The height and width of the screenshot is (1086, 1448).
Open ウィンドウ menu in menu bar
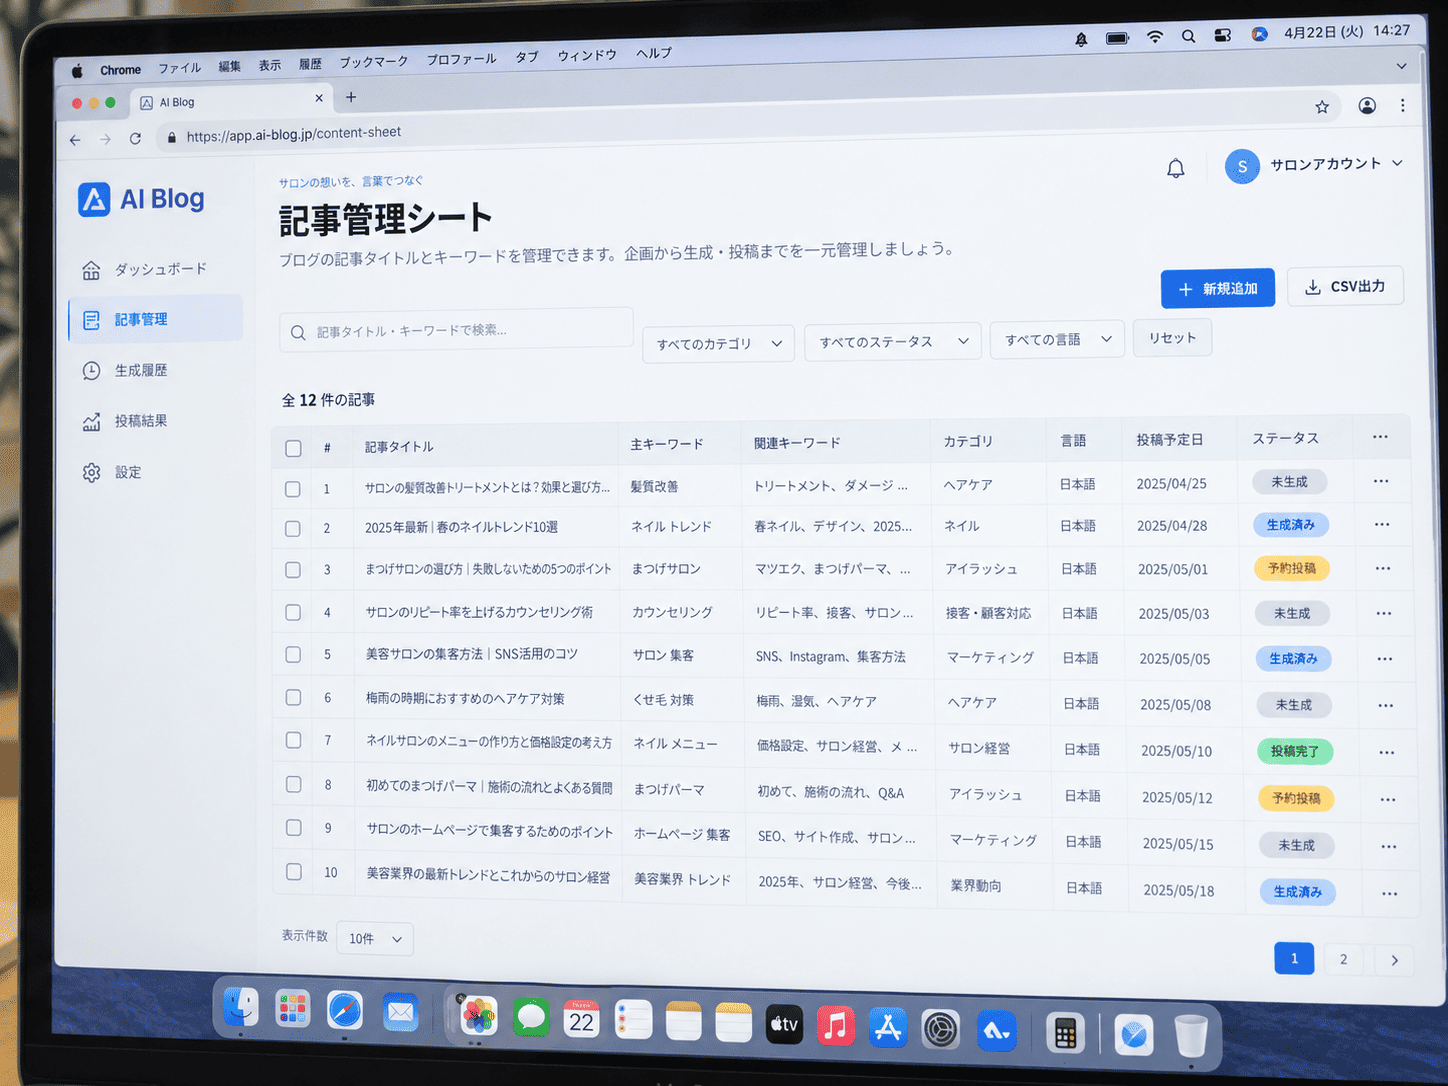pos(587,55)
